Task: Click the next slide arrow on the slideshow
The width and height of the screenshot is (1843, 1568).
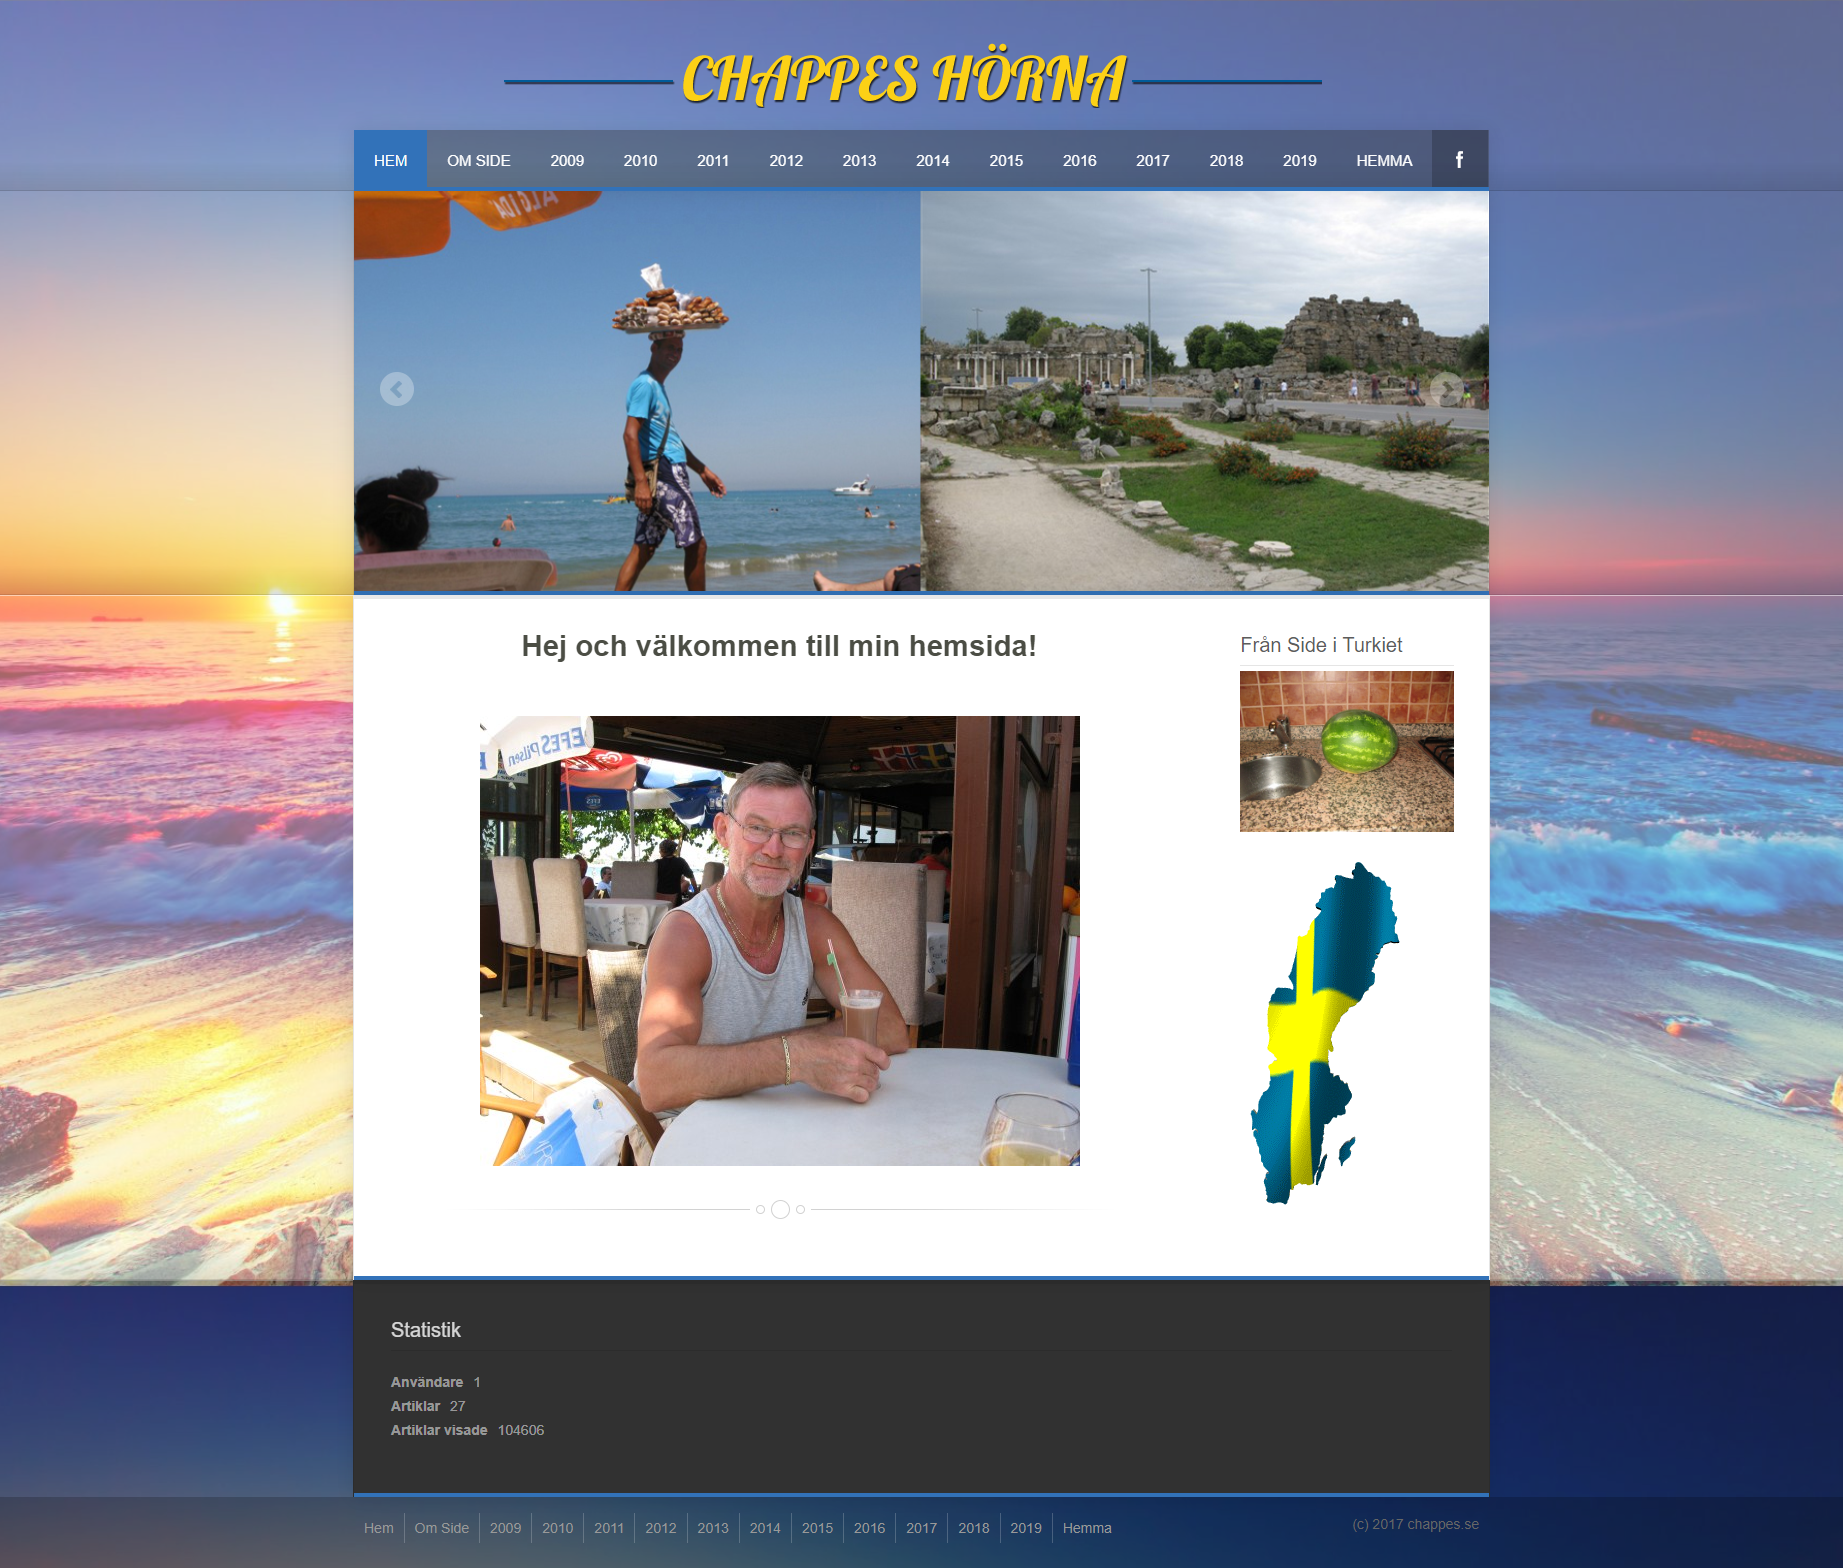Action: coord(1447,390)
